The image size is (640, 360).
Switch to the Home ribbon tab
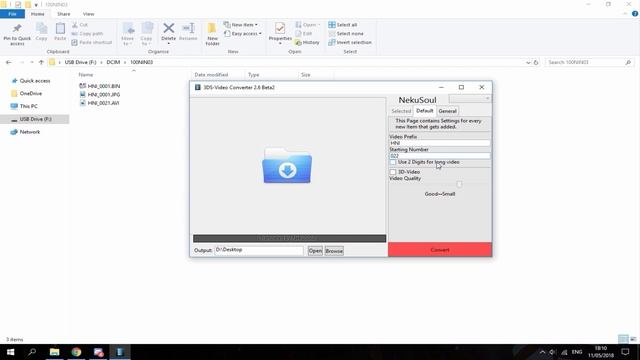(38, 14)
